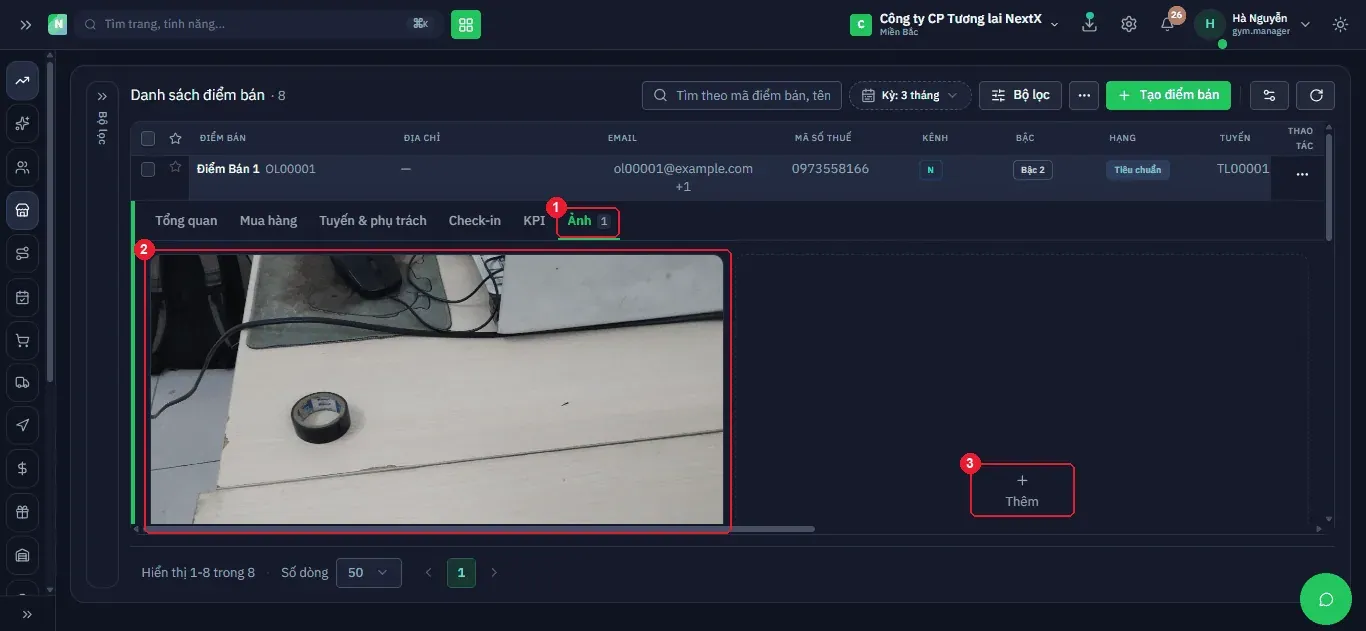The height and width of the screenshot is (631, 1366).
Task: Open the trending chart dashboard in the sidebar
Action: pos(23,81)
